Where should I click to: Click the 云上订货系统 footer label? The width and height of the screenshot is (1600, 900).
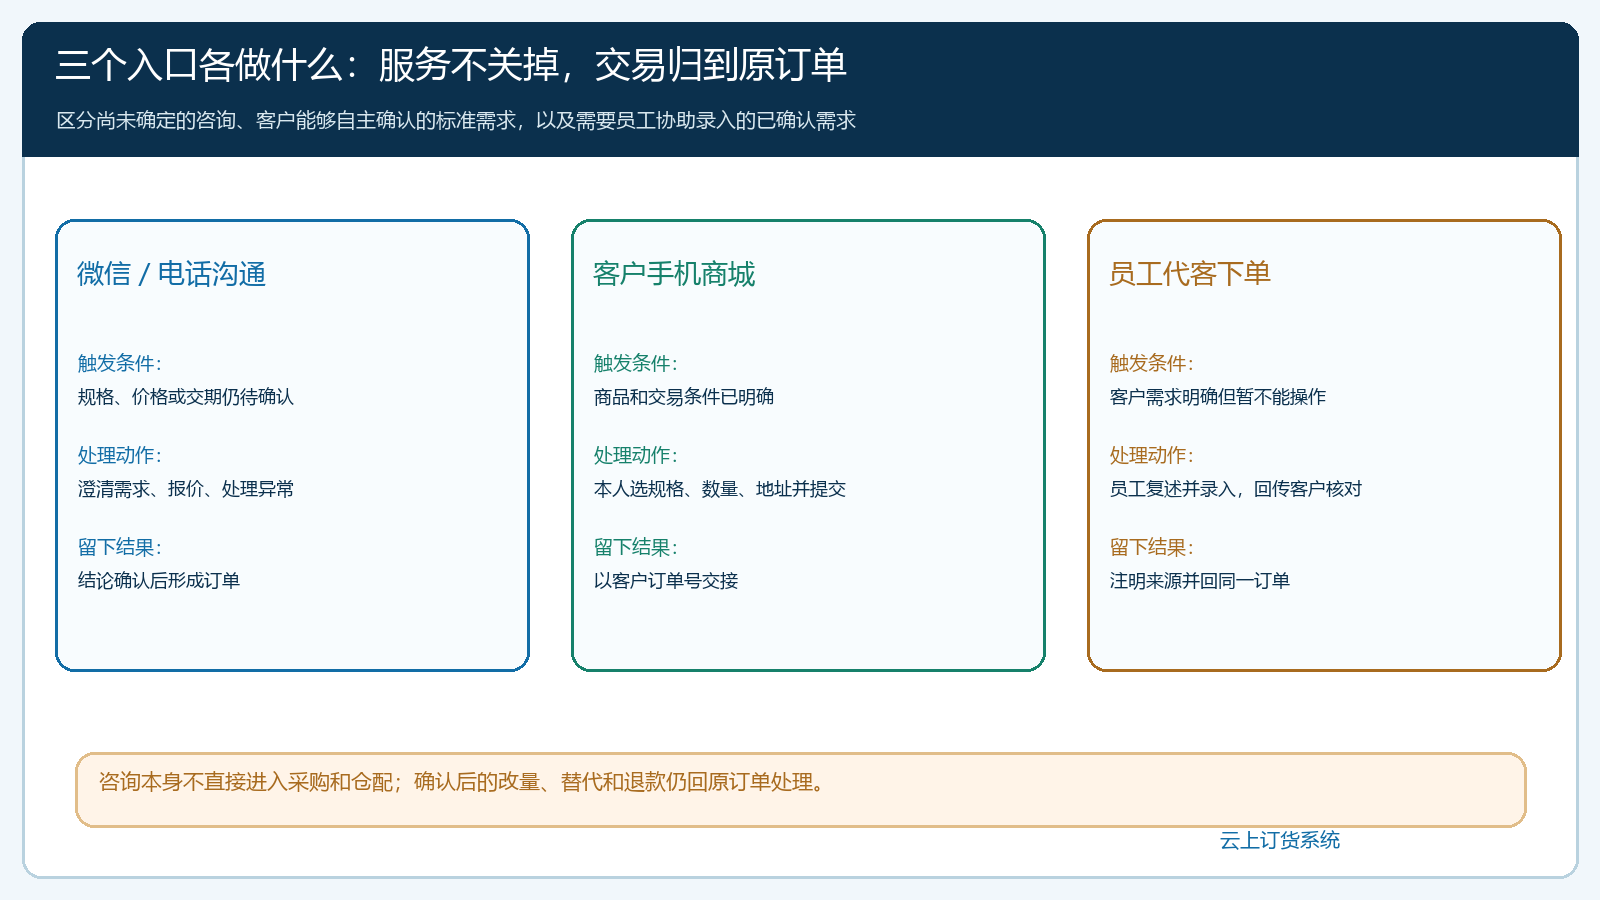pos(1280,841)
